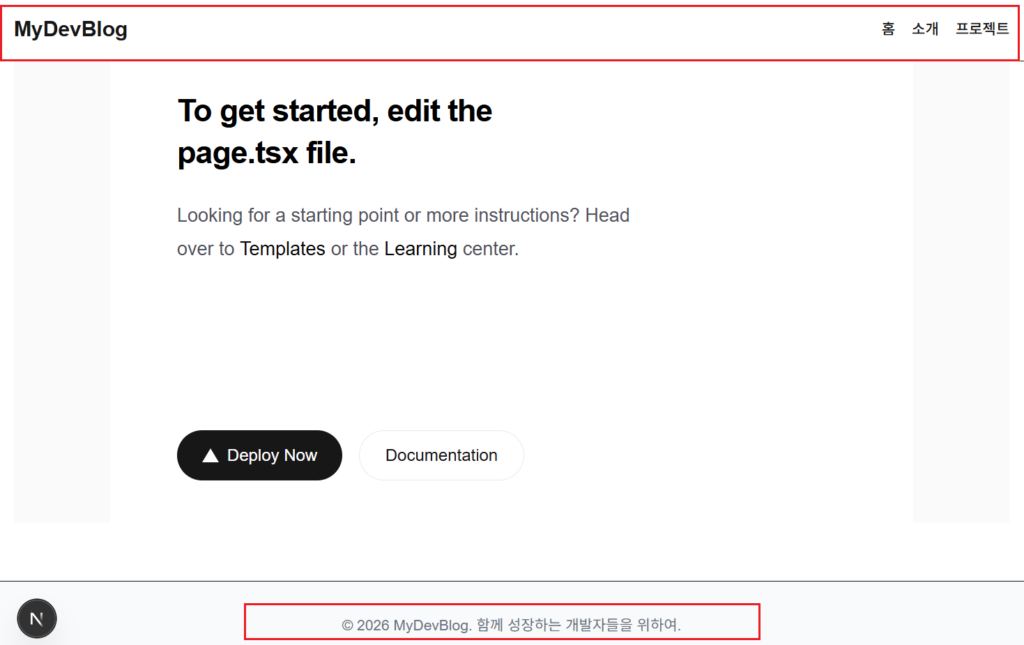
Task: Open the Learning center link
Action: pos(420,248)
